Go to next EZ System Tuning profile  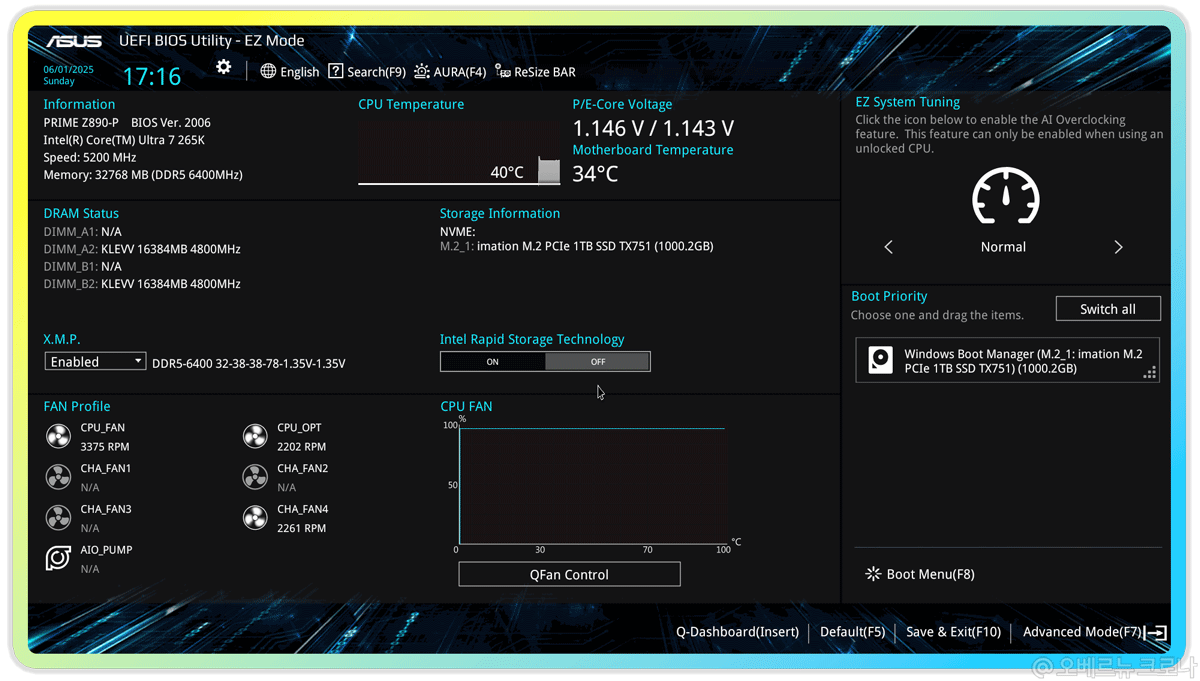point(1118,247)
